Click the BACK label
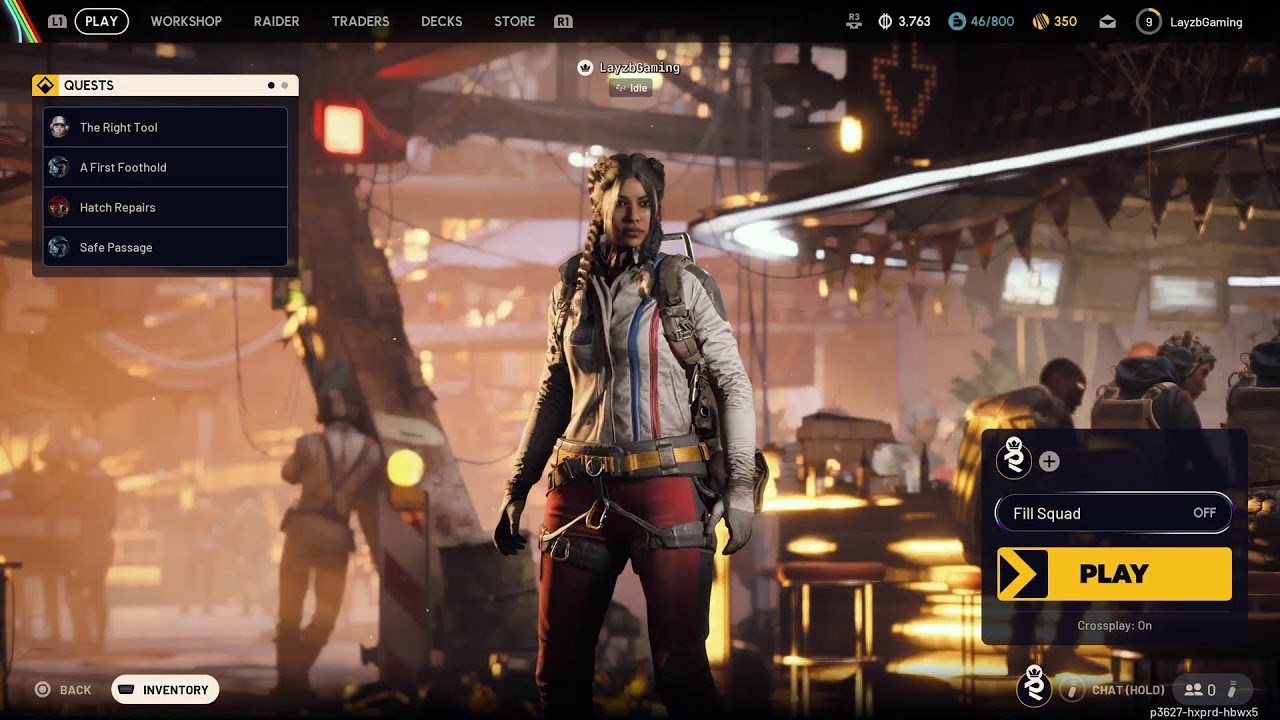Viewport: 1280px width, 720px height. pos(75,690)
